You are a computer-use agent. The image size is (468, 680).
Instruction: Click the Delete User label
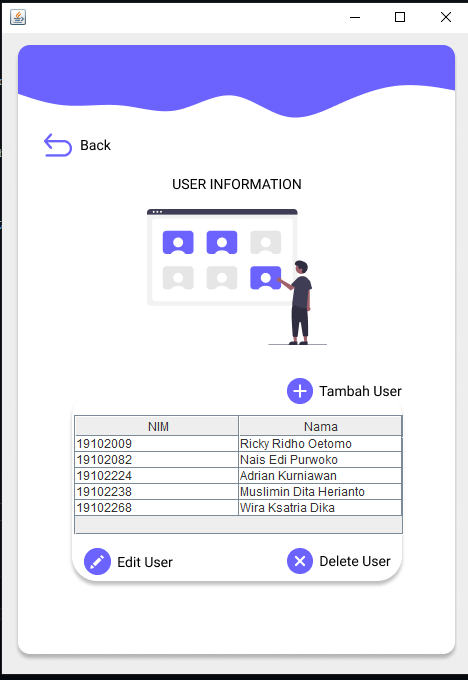pyautogui.click(x=355, y=561)
